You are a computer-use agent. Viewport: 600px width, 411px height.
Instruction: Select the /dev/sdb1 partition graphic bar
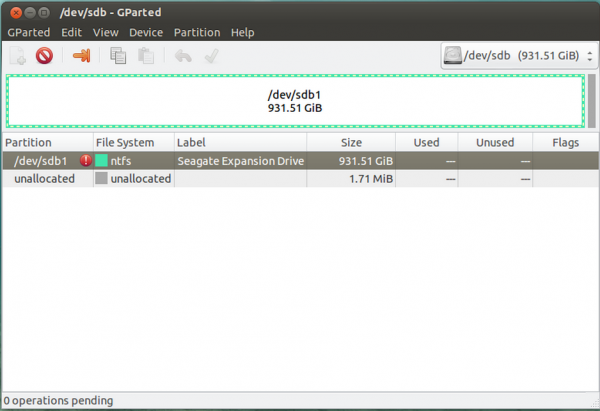[295, 101]
